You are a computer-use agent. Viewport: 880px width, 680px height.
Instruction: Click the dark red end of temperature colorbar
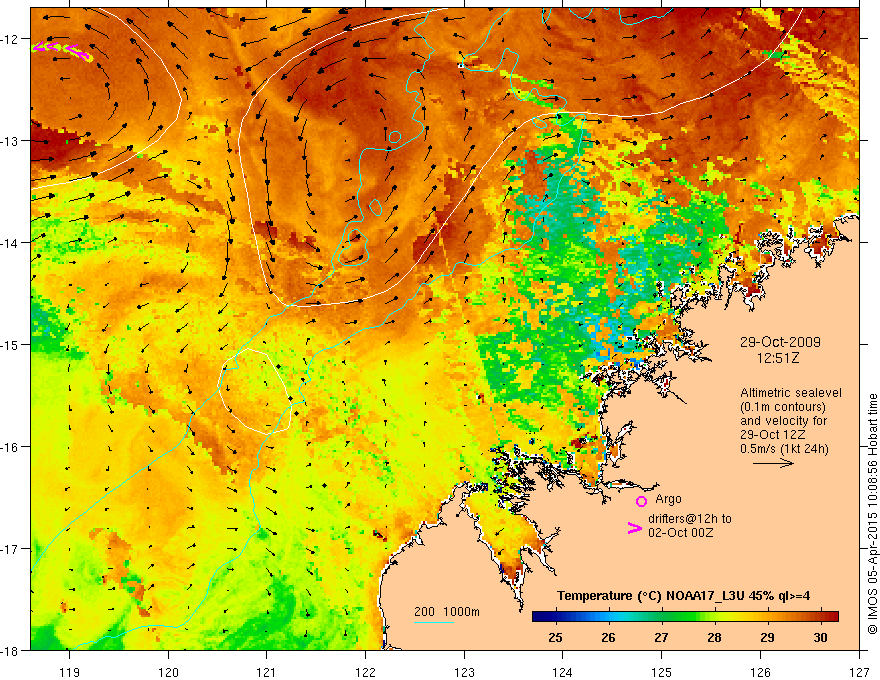[831, 617]
